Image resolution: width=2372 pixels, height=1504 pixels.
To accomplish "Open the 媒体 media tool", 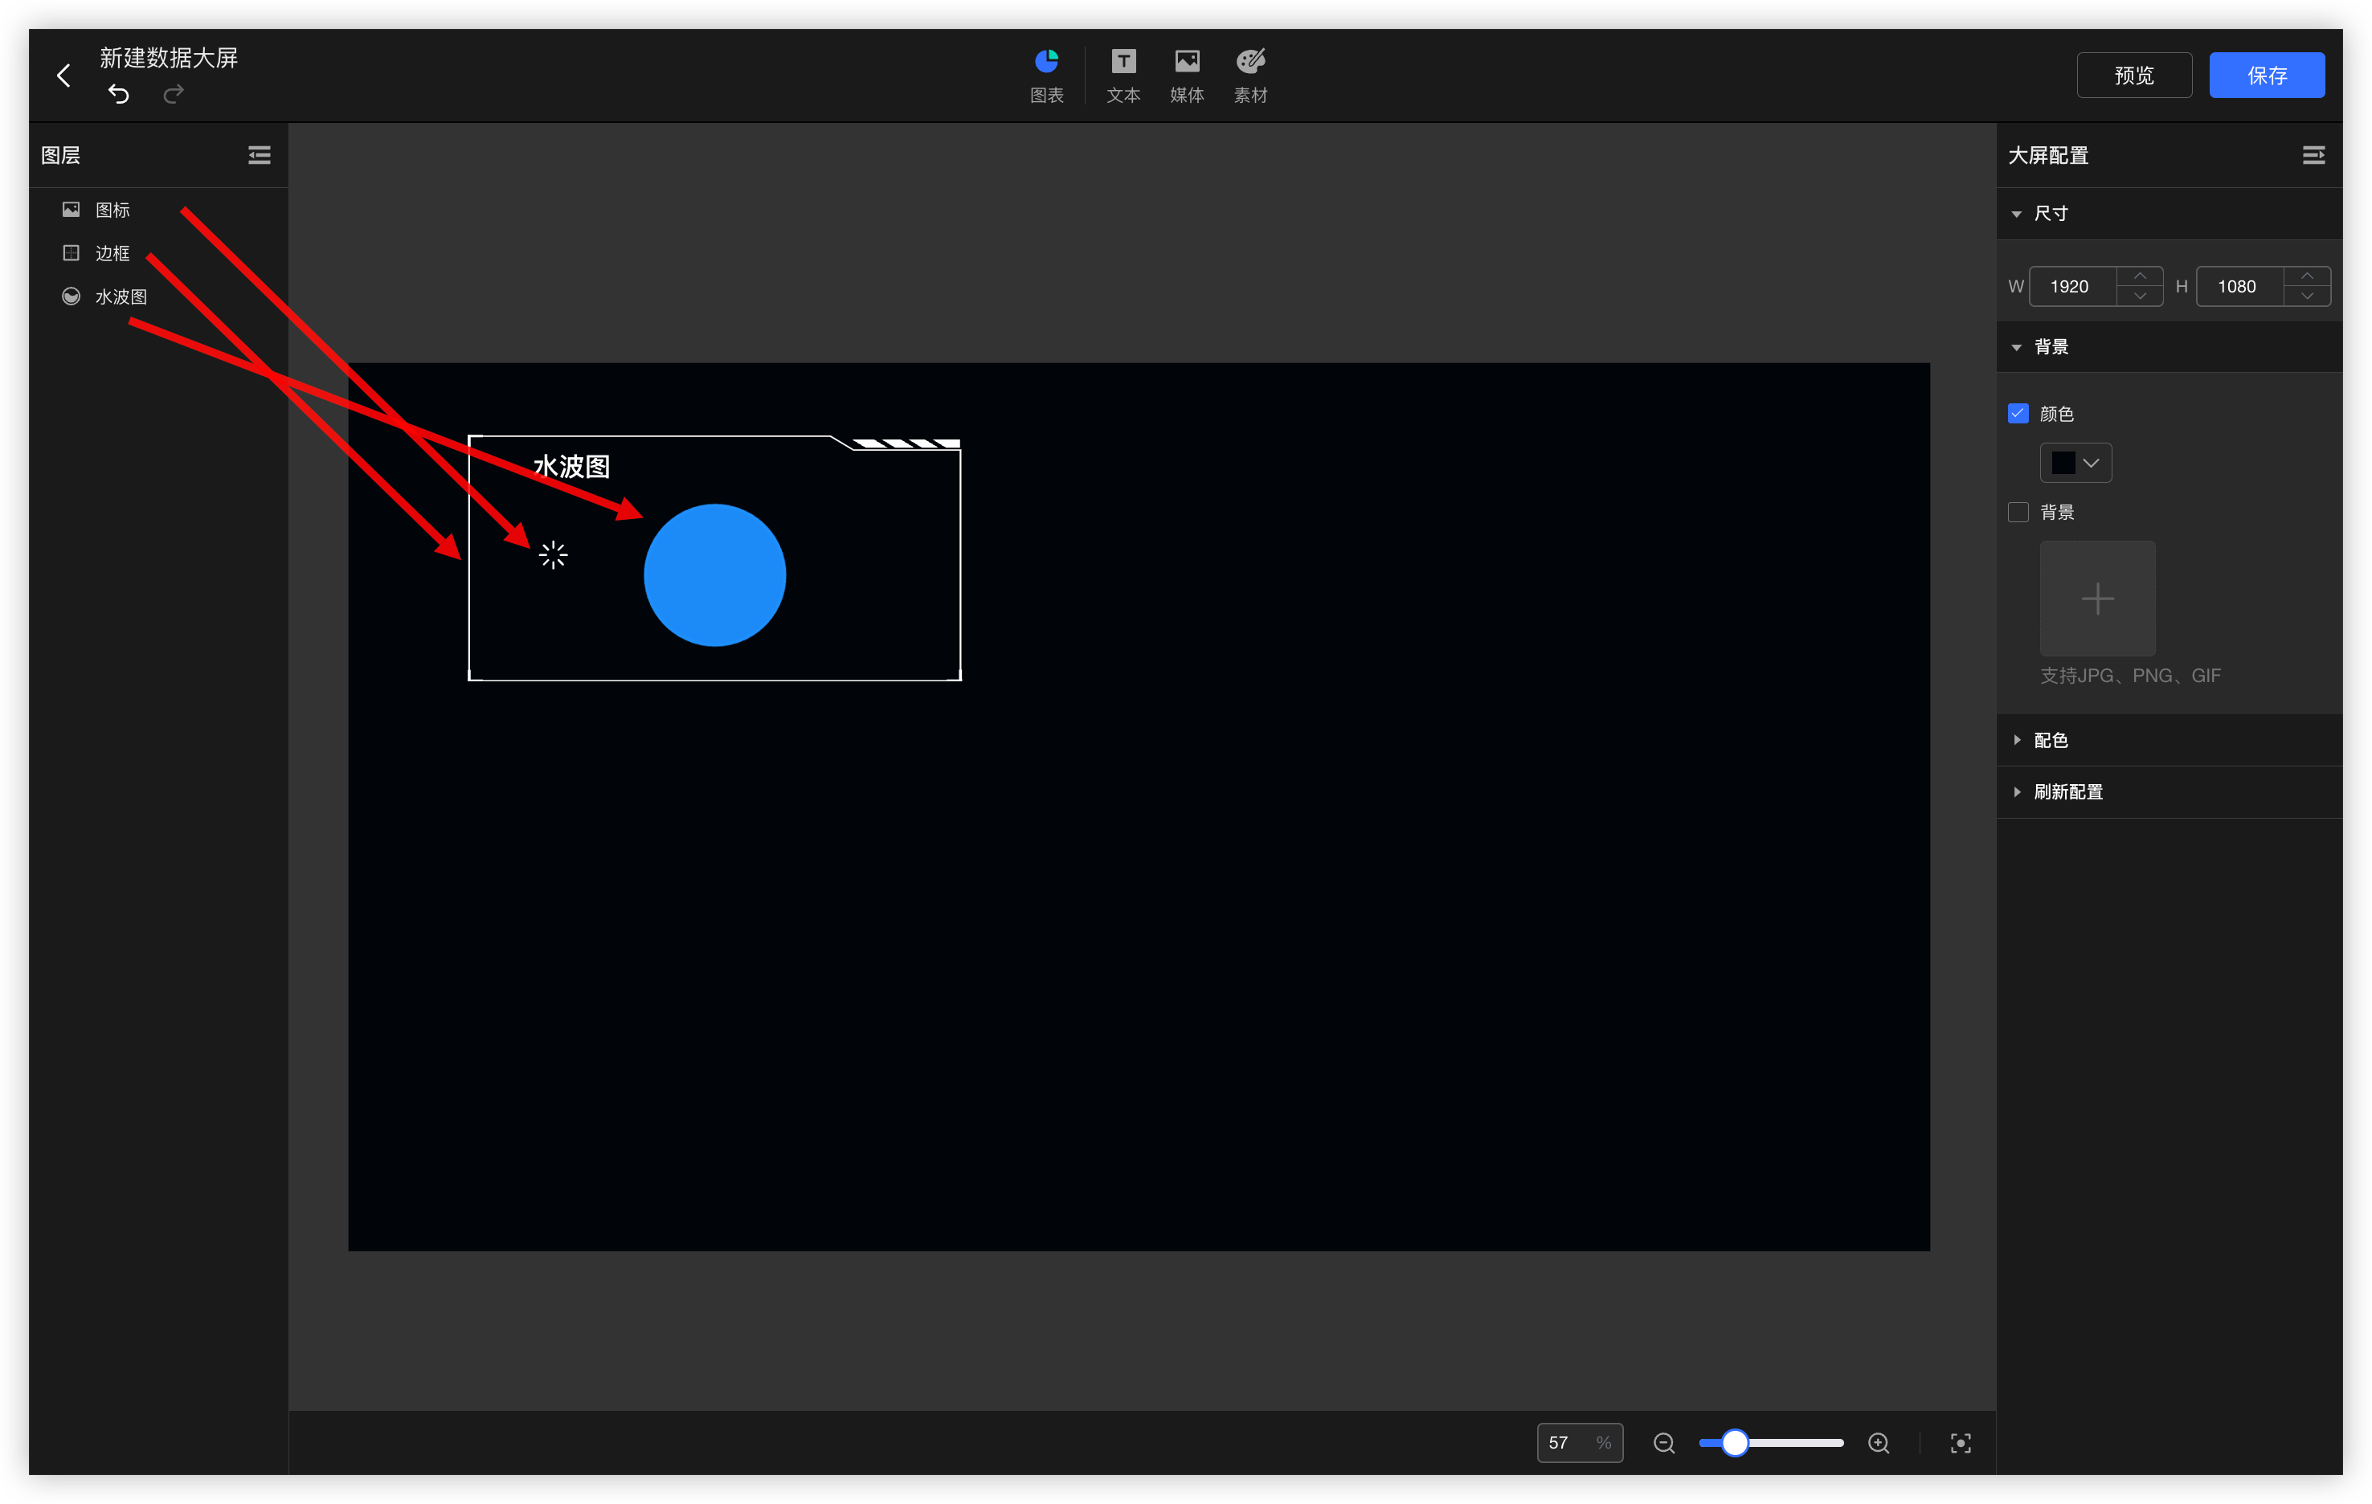I will [1186, 75].
